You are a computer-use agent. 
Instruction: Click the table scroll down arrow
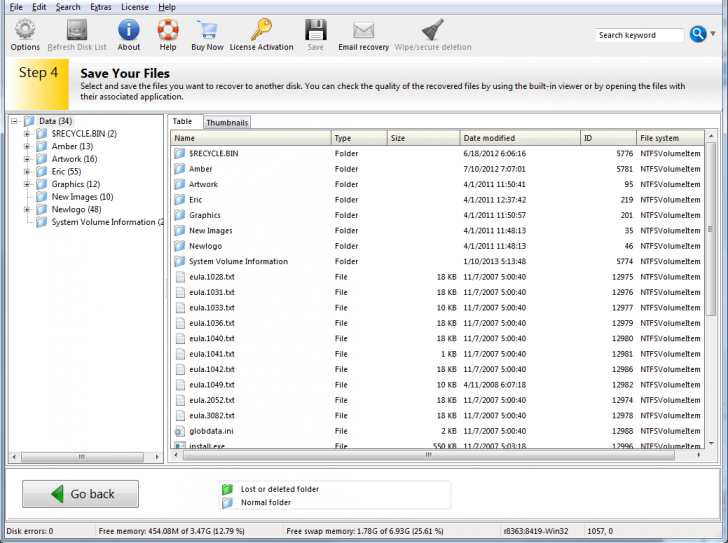pyautogui.click(x=711, y=444)
